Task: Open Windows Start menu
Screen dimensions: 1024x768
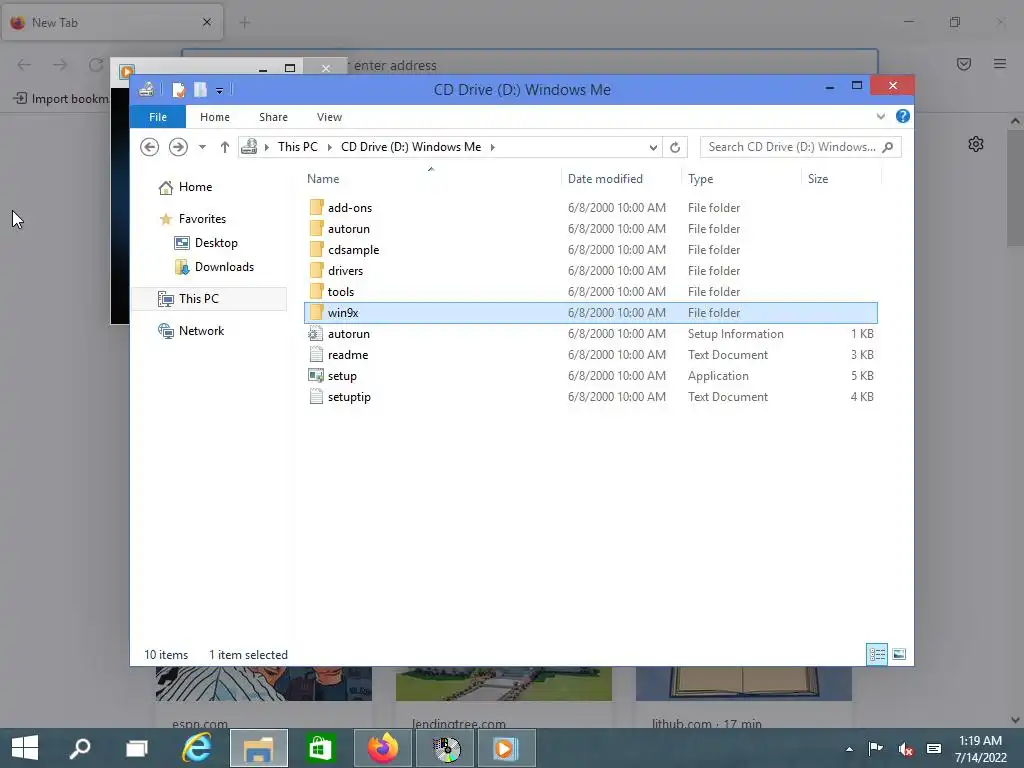Action: pos(25,748)
